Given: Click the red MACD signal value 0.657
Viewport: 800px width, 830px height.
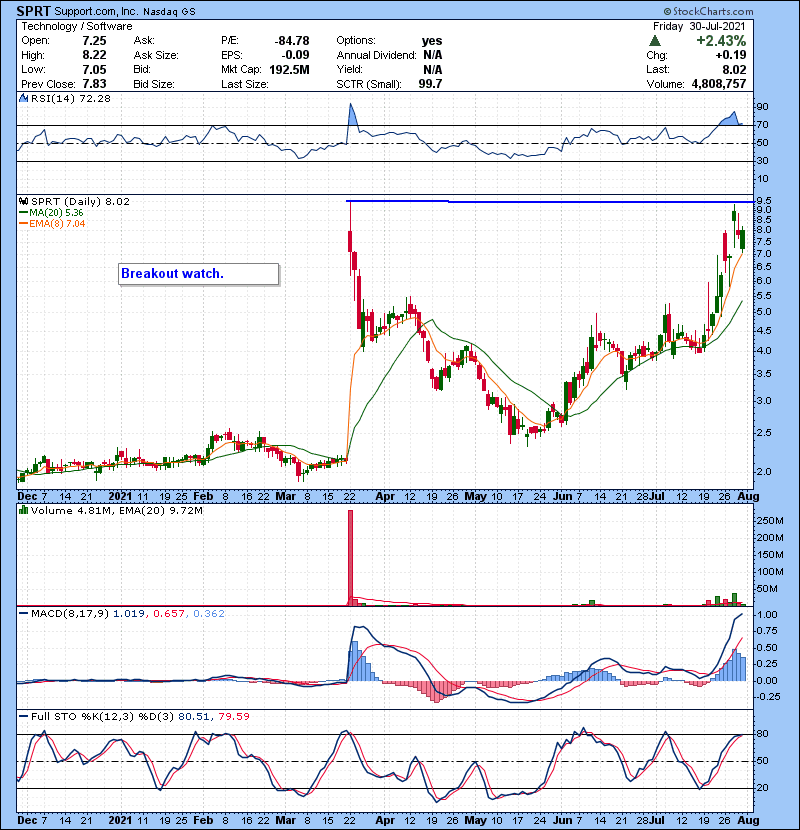Looking at the screenshot, I should pyautogui.click(x=168, y=614).
